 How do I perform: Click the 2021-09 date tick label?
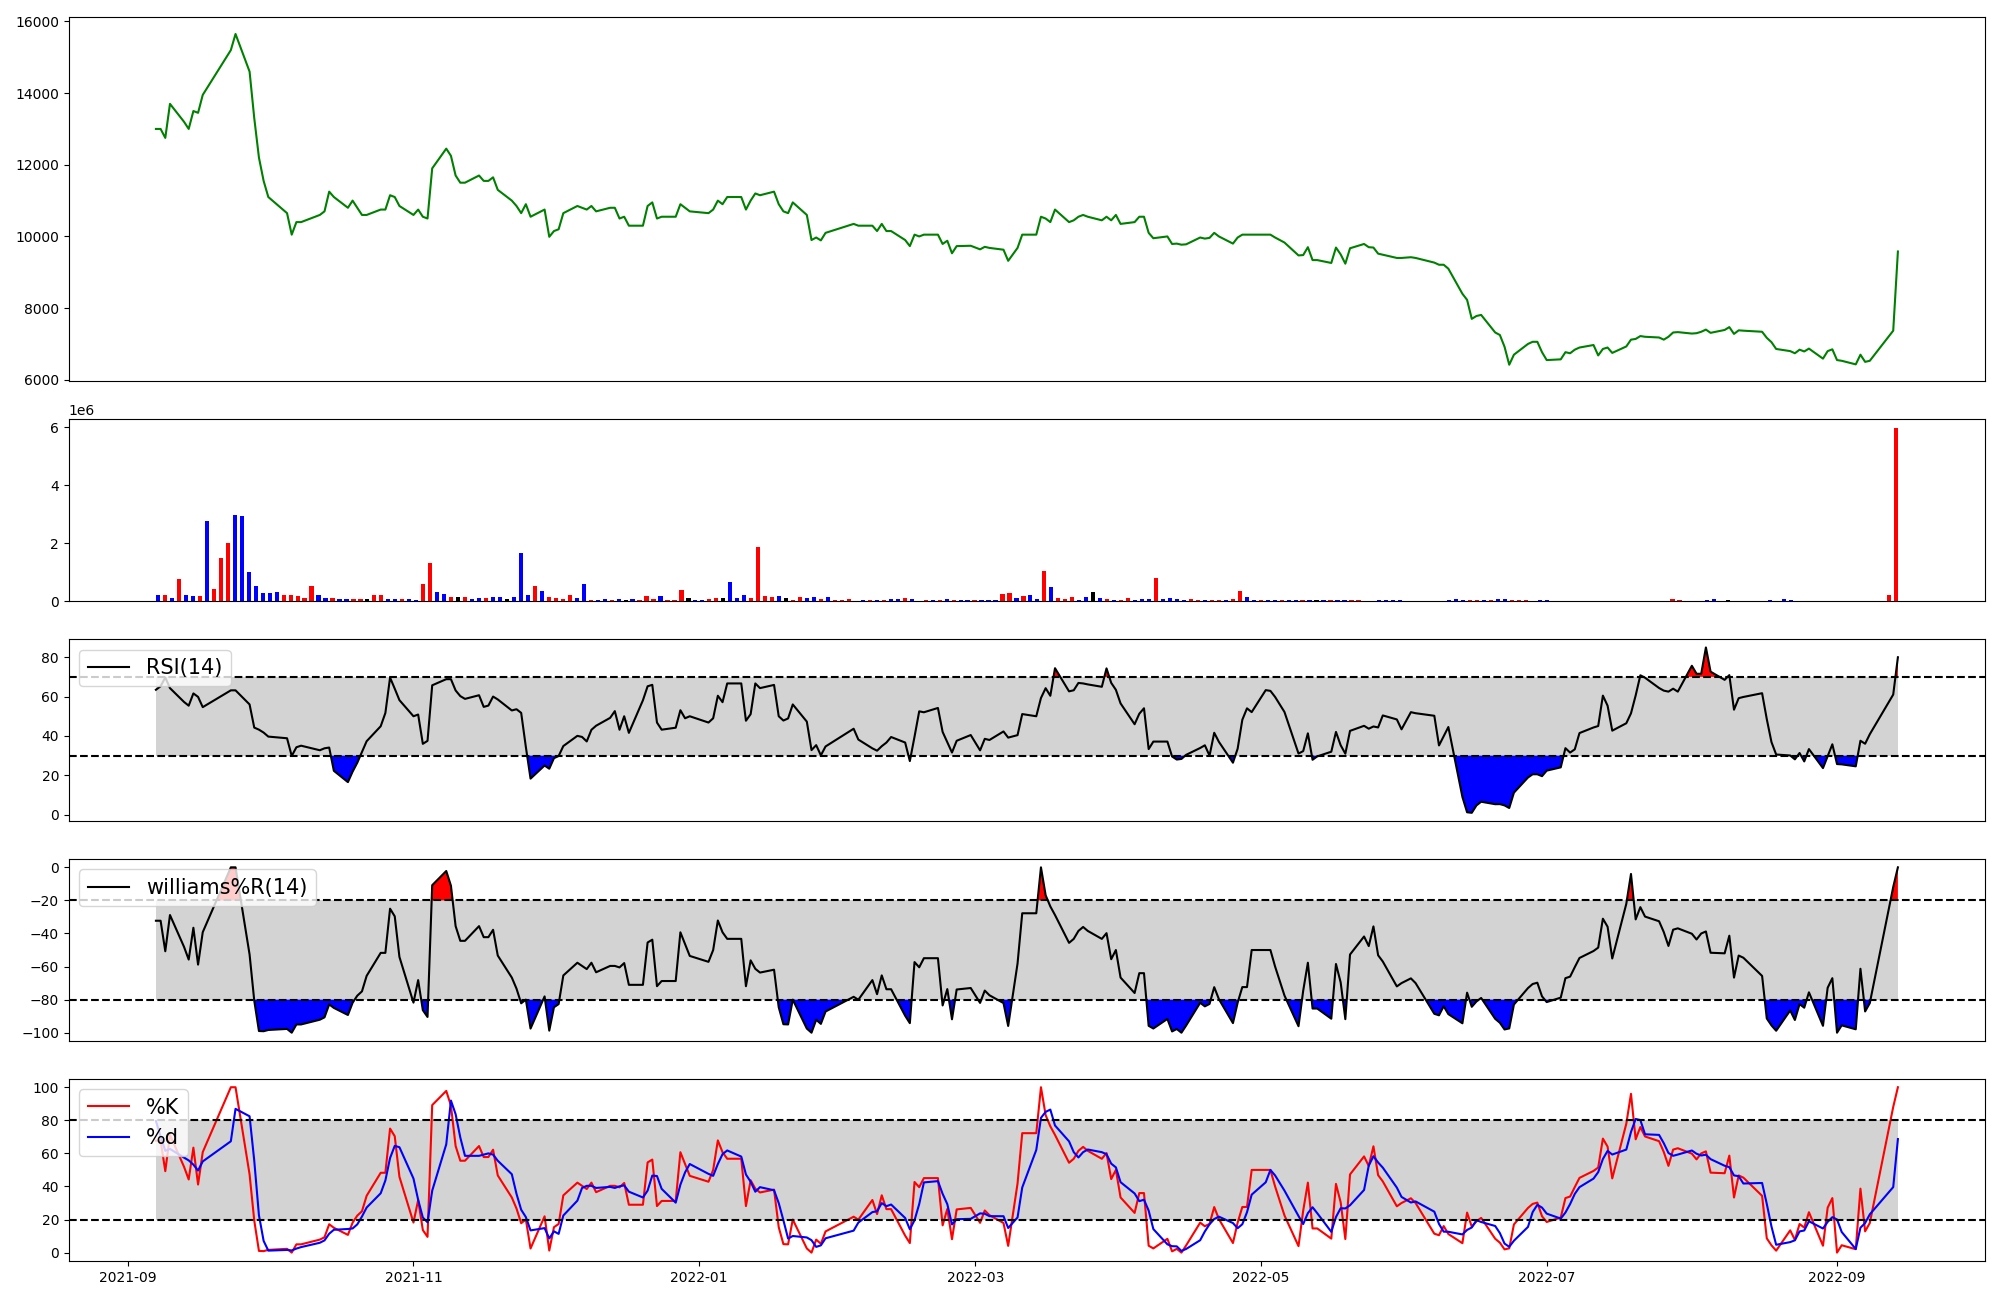(x=127, y=1277)
